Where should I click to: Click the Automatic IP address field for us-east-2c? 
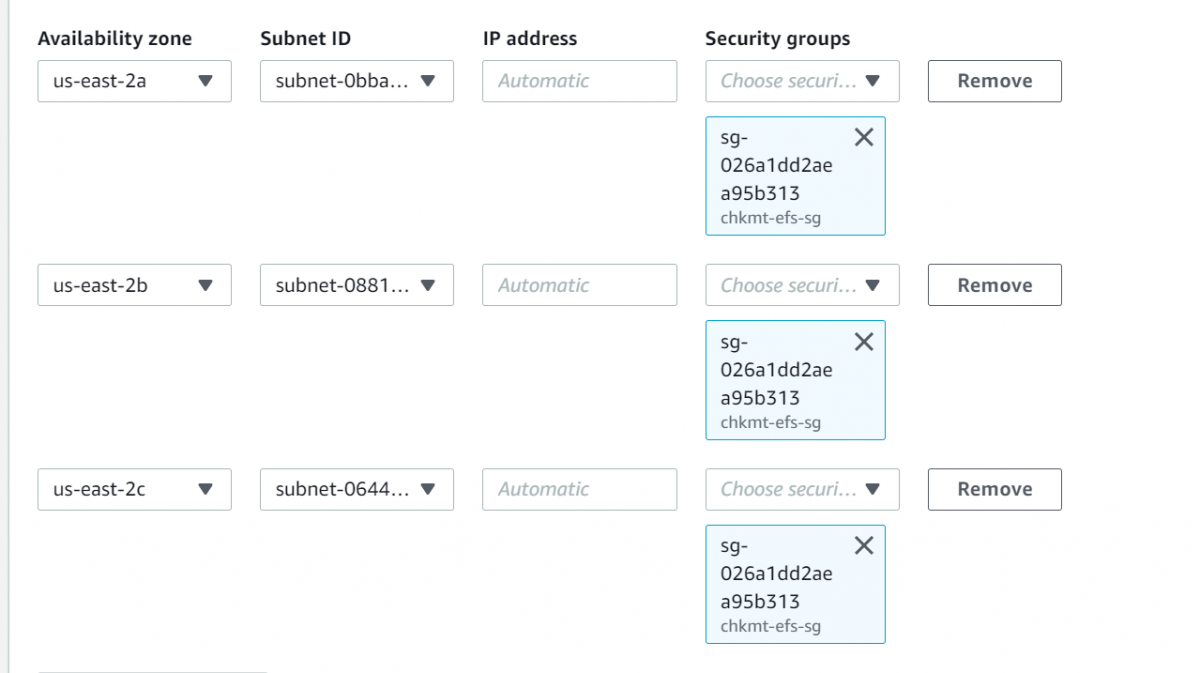[579, 489]
